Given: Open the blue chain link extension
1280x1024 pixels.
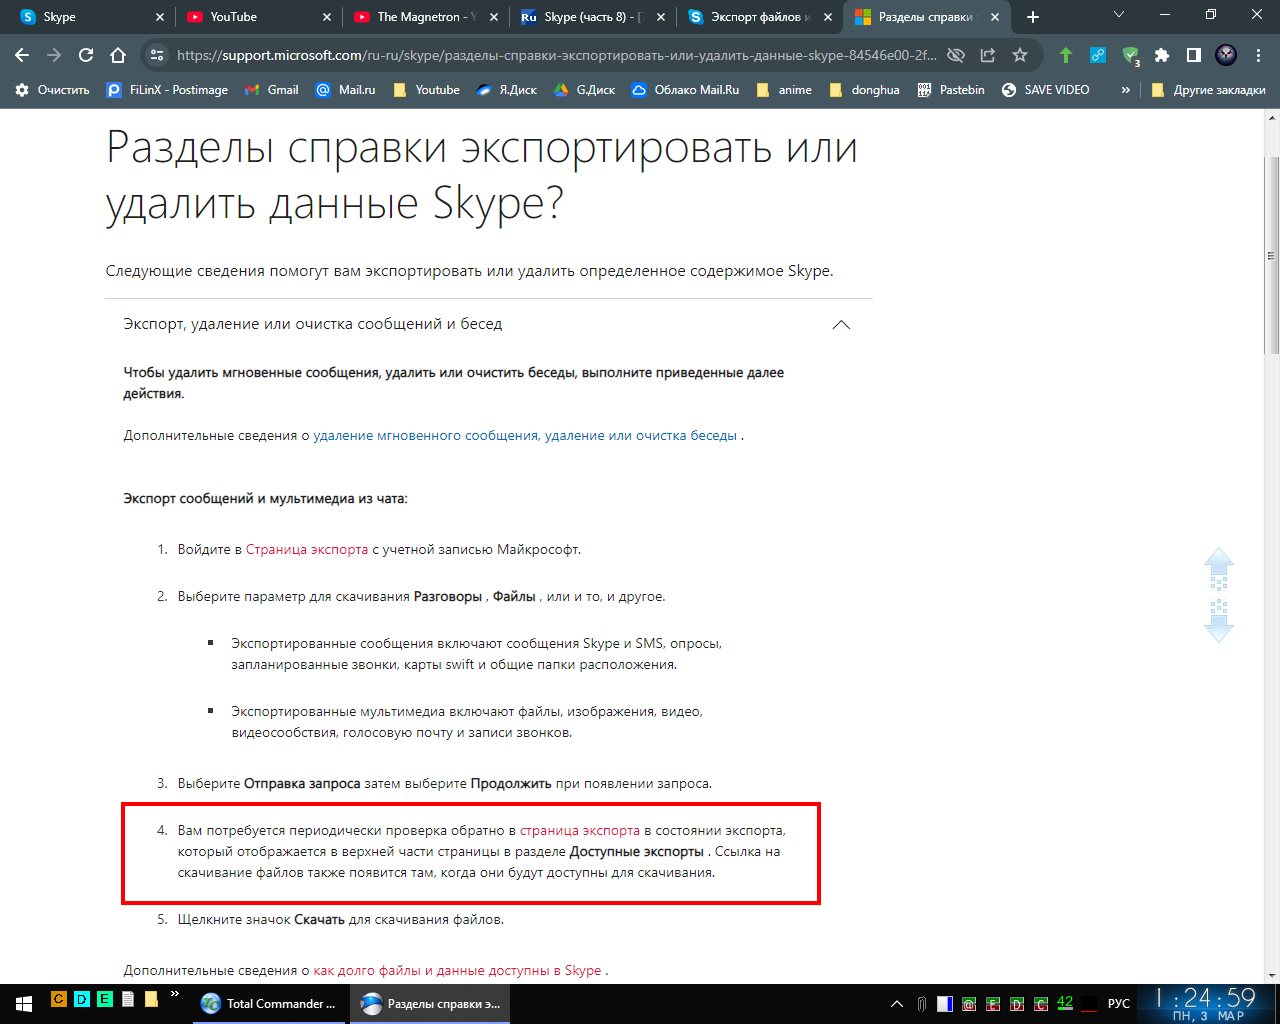Looking at the screenshot, I should pos(1098,56).
